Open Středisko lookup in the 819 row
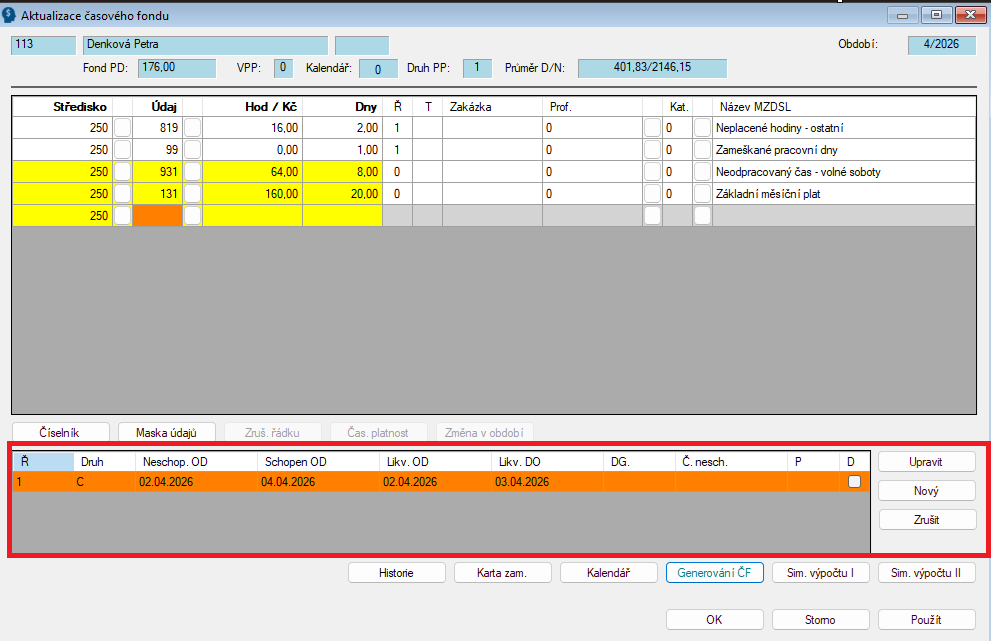 (123, 128)
